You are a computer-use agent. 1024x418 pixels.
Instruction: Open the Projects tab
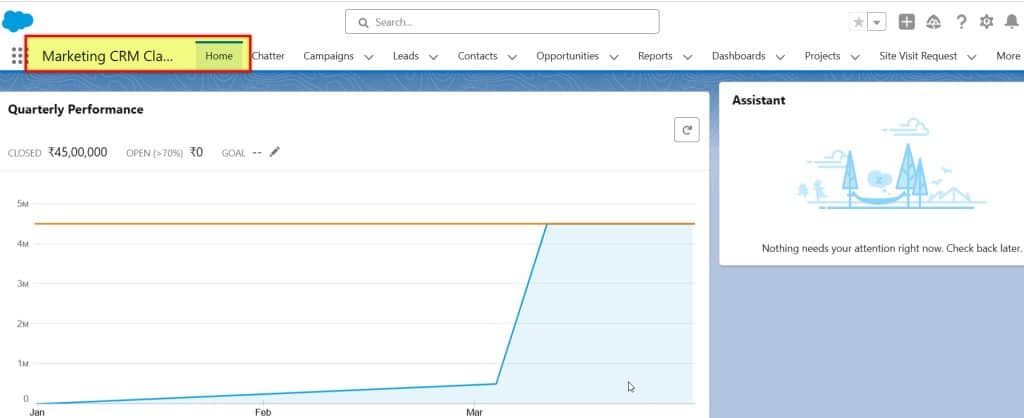822,56
